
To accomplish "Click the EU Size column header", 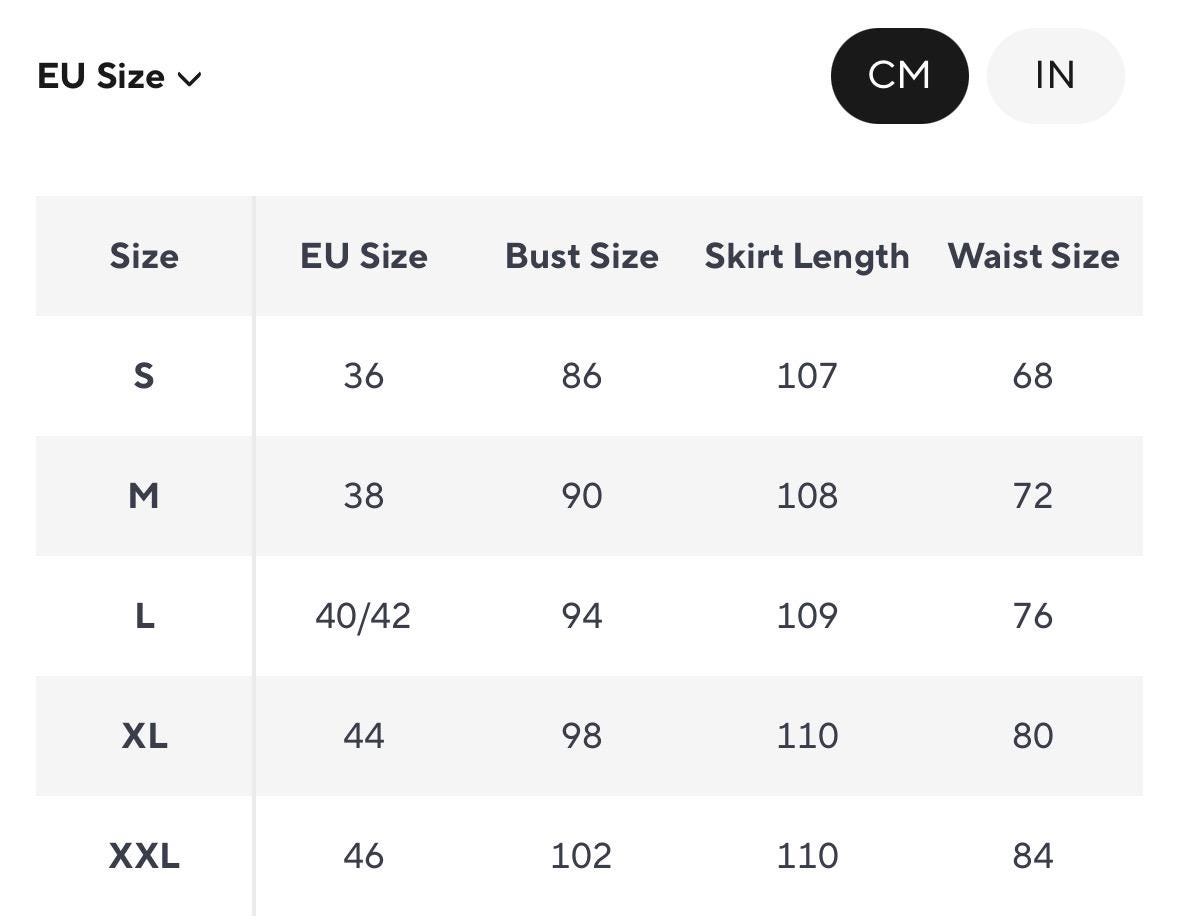I will pos(363,256).
